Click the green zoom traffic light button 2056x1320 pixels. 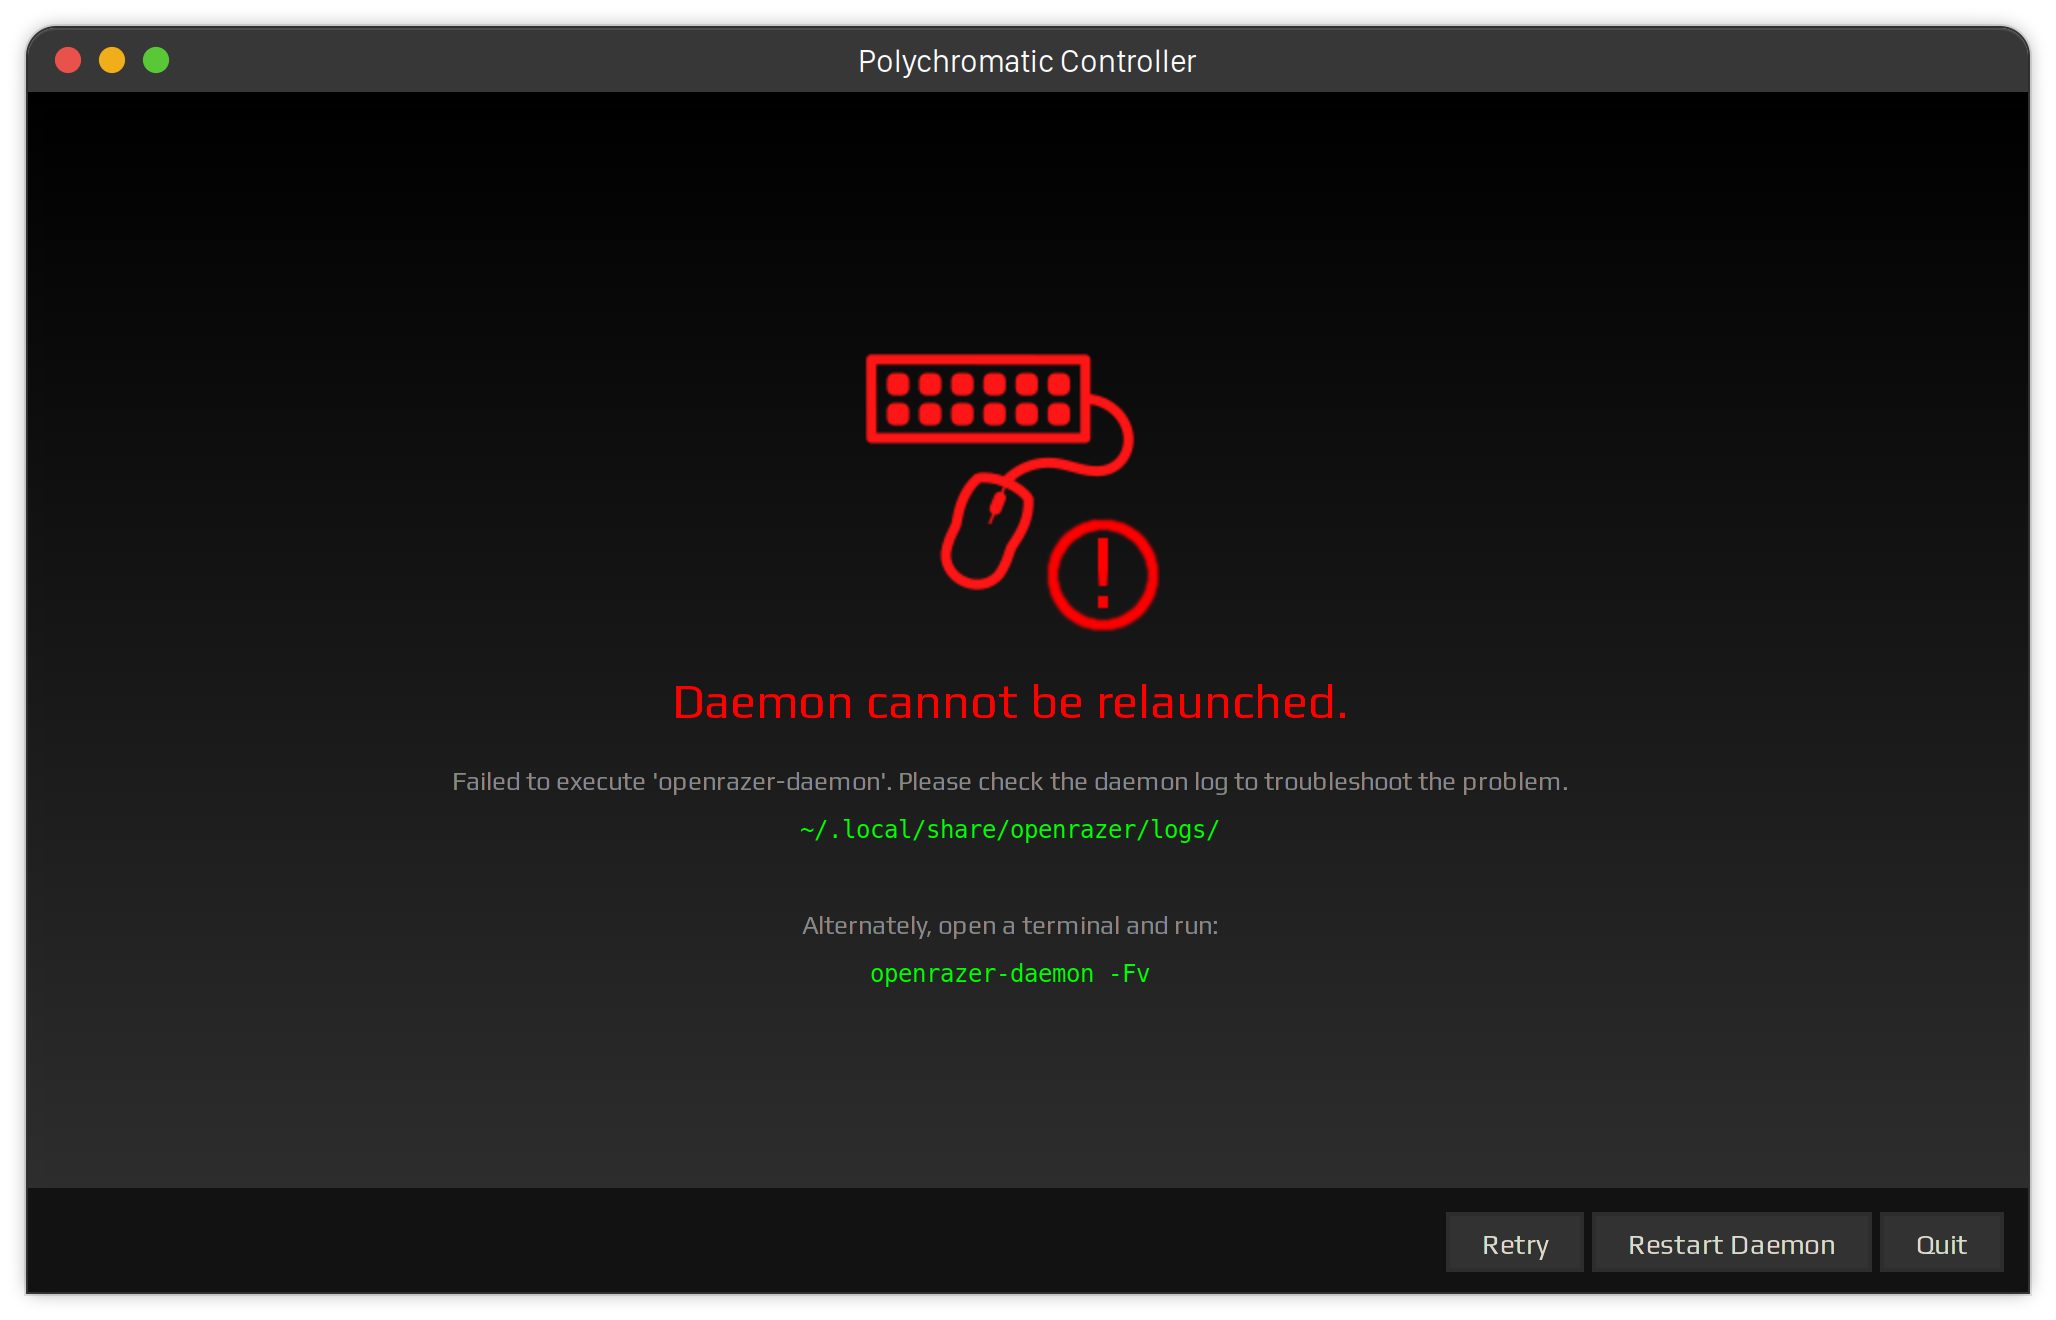click(156, 60)
